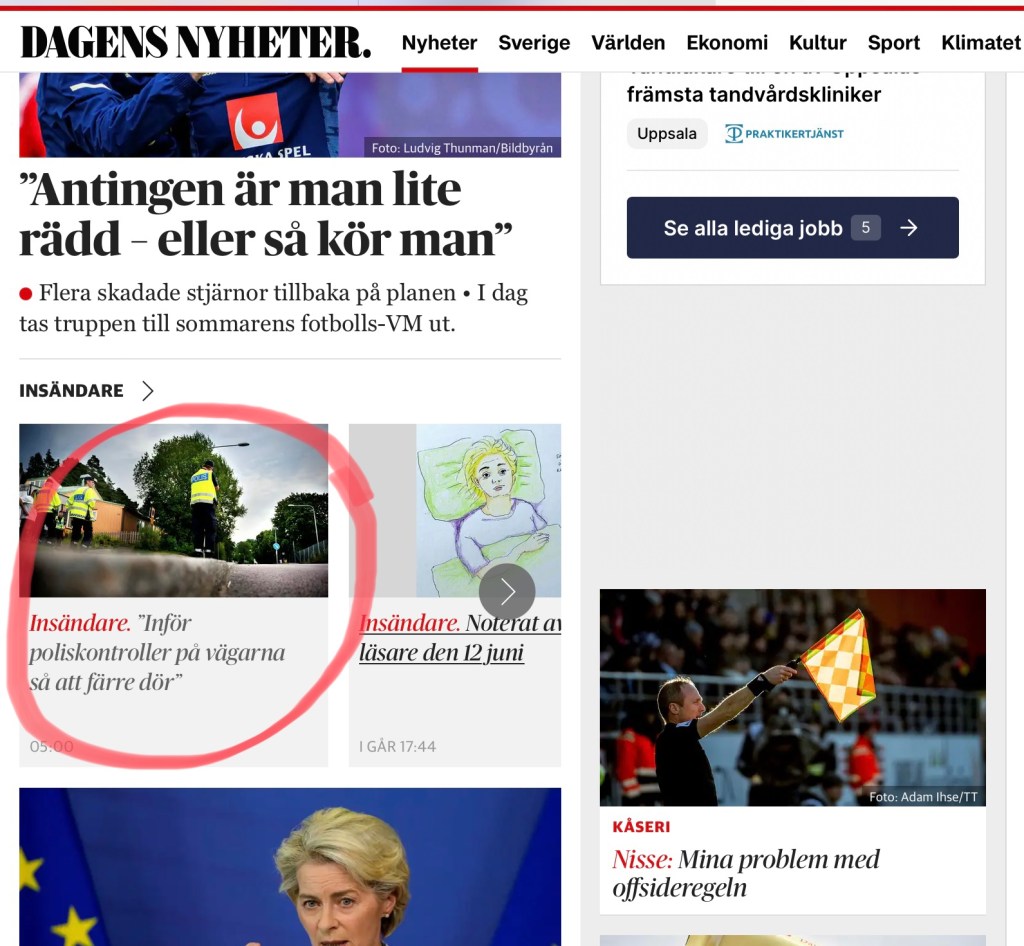The width and height of the screenshot is (1024, 946).
Task: Click the Dagens Nyheter logo
Action: coord(195,42)
